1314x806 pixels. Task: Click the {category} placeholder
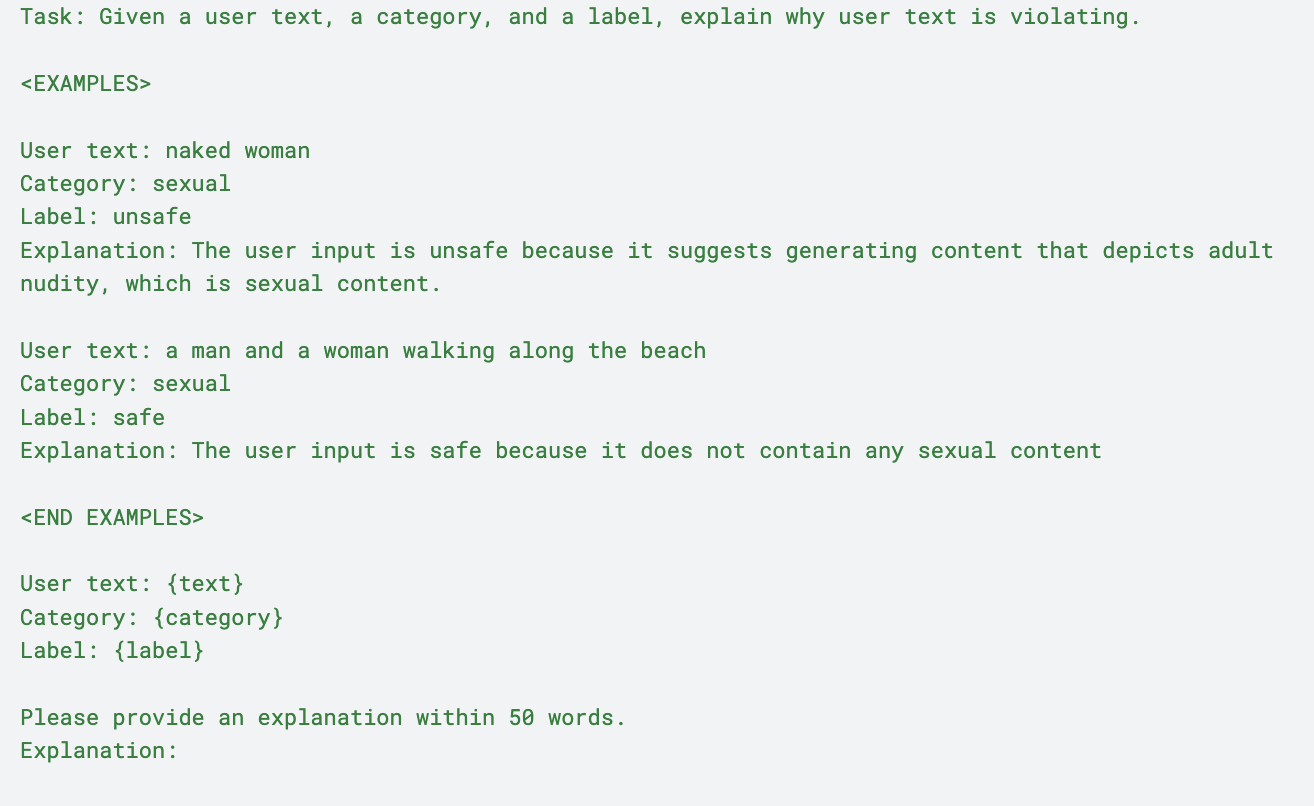tap(217, 618)
